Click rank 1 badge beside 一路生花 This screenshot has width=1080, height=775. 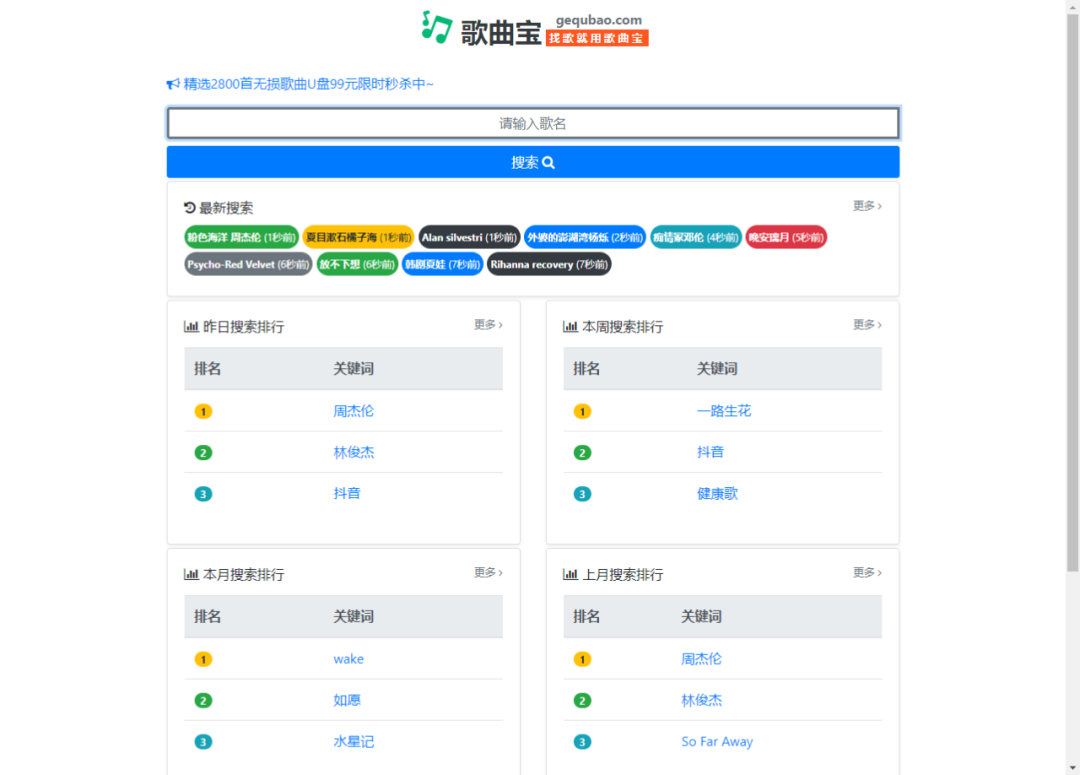582,412
